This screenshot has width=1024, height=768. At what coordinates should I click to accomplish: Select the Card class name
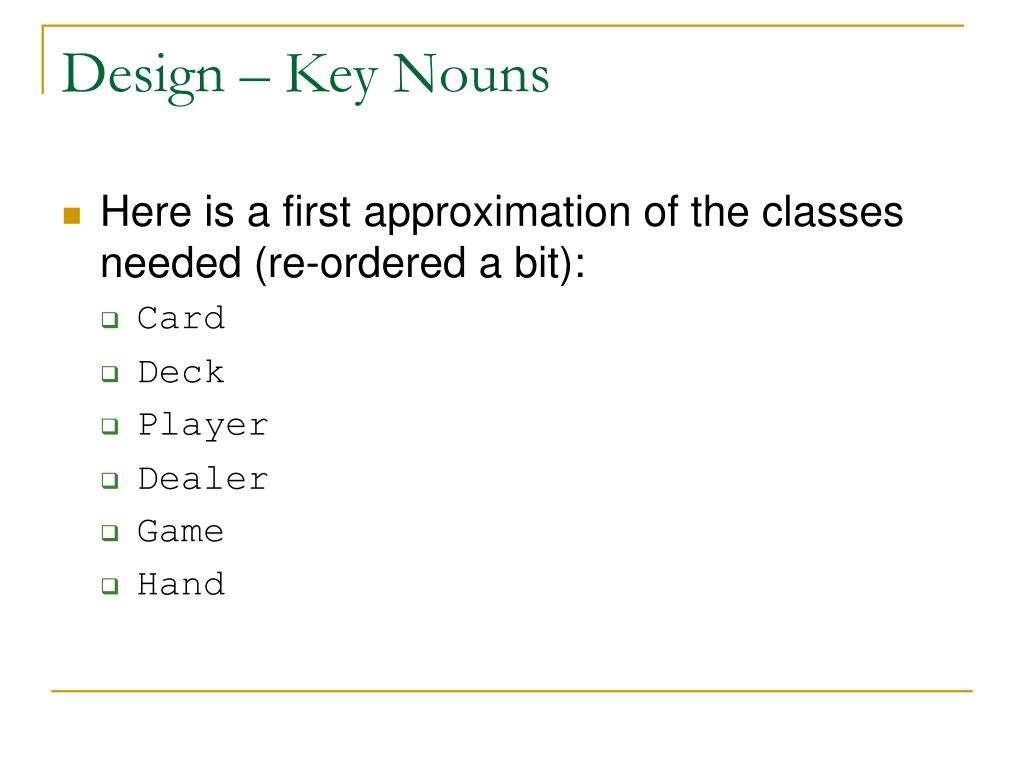tap(181, 319)
